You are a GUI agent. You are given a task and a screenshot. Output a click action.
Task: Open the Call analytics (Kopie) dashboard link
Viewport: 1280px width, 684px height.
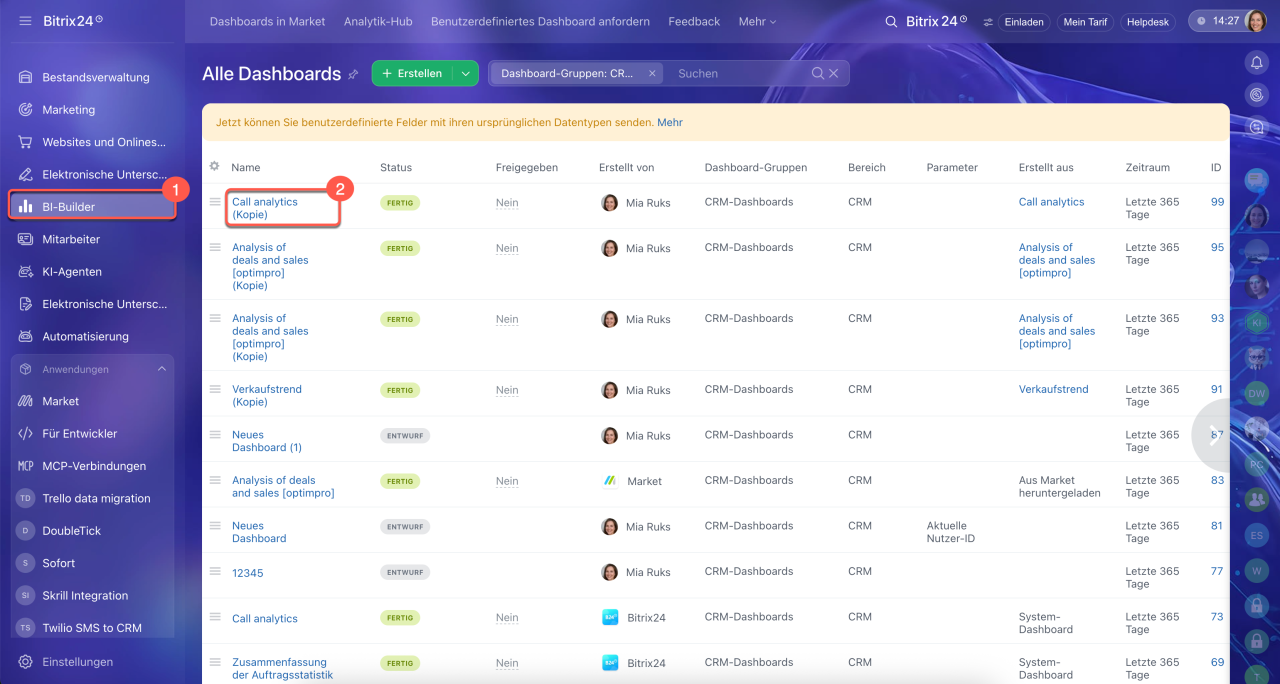pos(265,208)
